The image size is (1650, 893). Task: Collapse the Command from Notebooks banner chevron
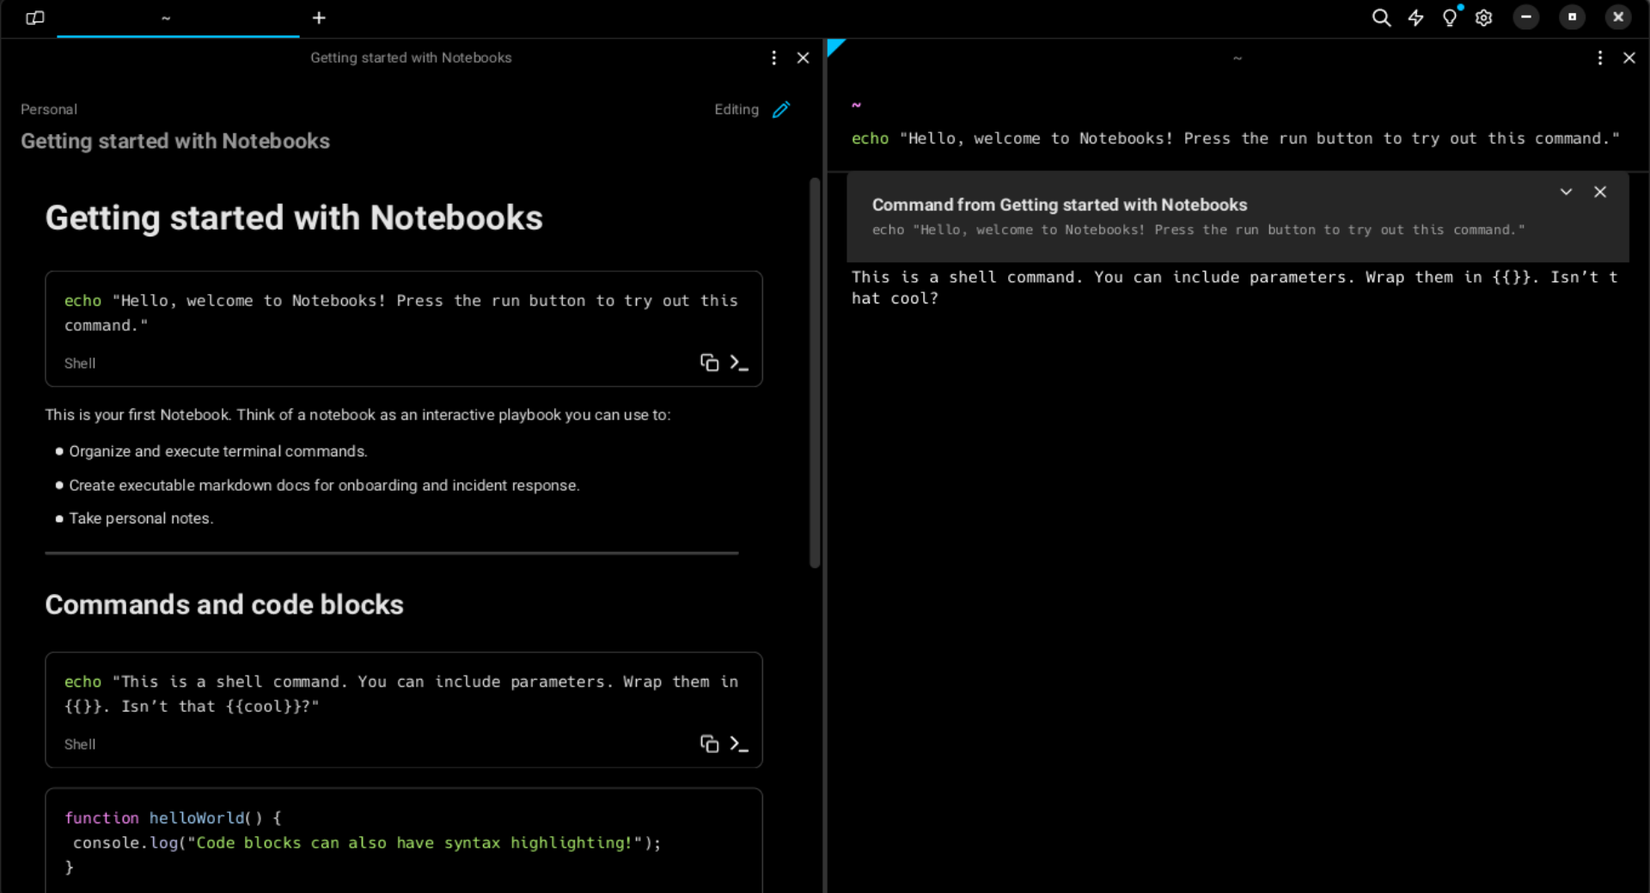coord(1566,192)
